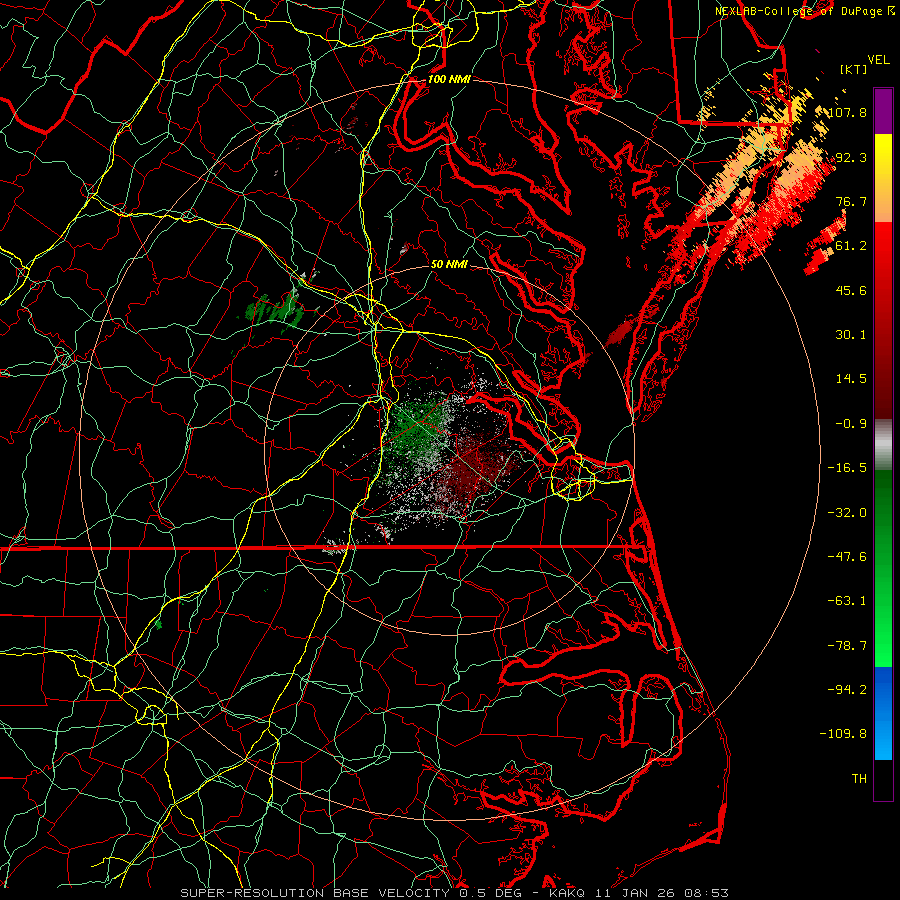Select the -32.0 legend value
900x900 pixels.
(847, 512)
